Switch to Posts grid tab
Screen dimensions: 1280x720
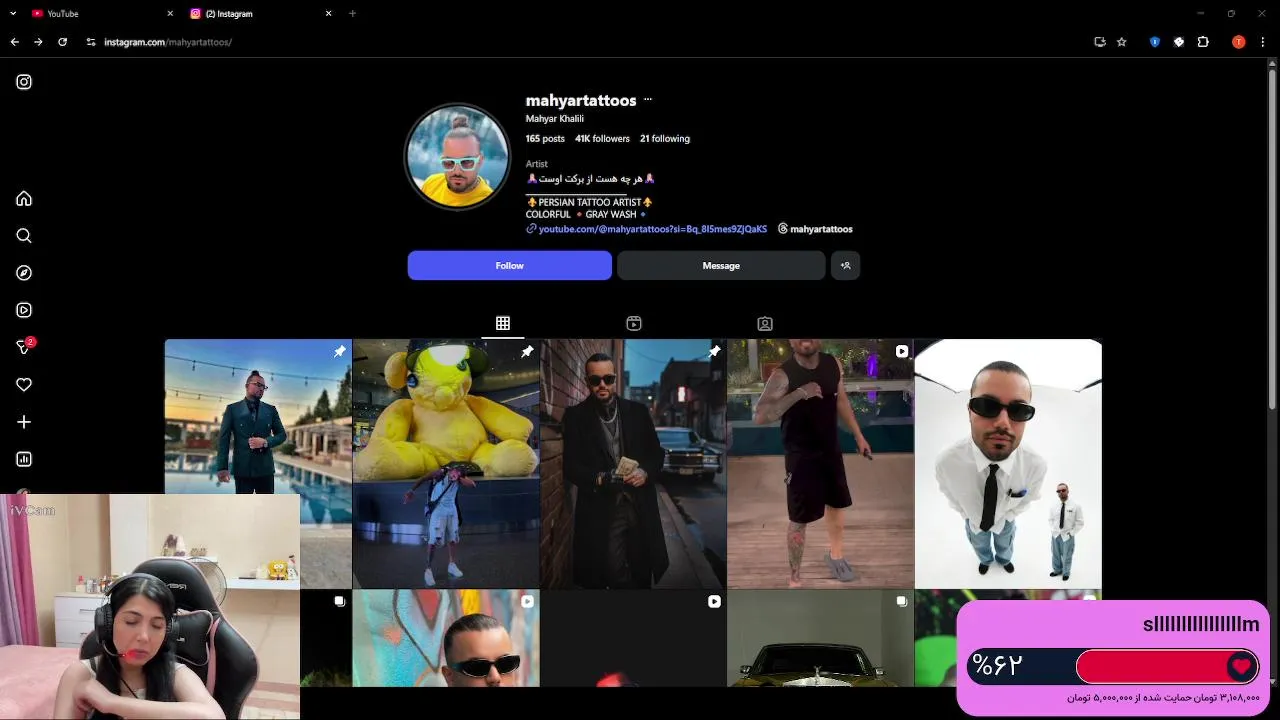(x=503, y=323)
